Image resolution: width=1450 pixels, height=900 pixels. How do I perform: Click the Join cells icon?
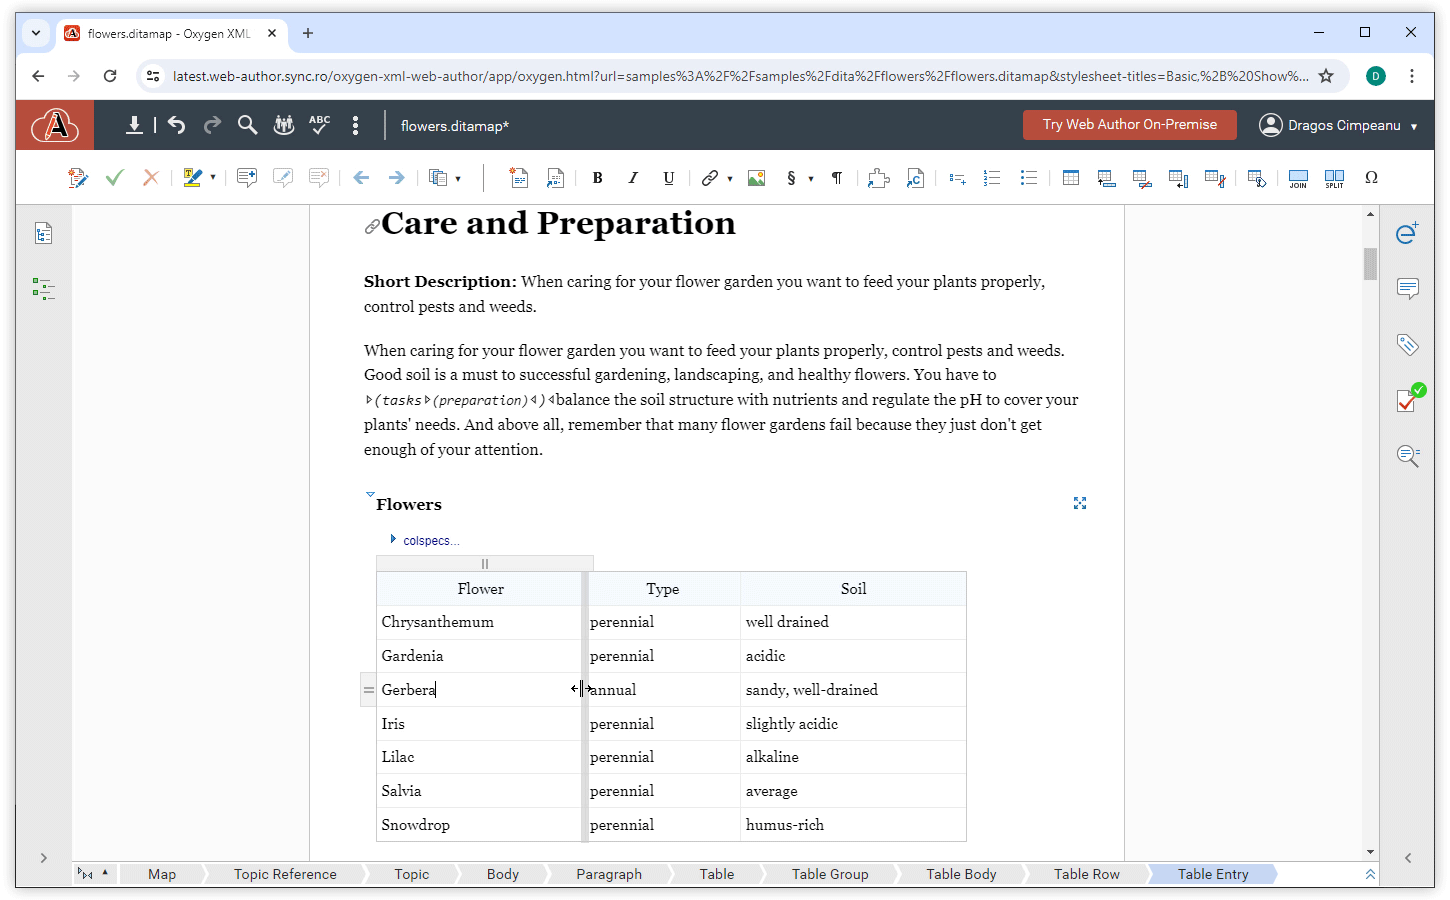pyautogui.click(x=1298, y=178)
